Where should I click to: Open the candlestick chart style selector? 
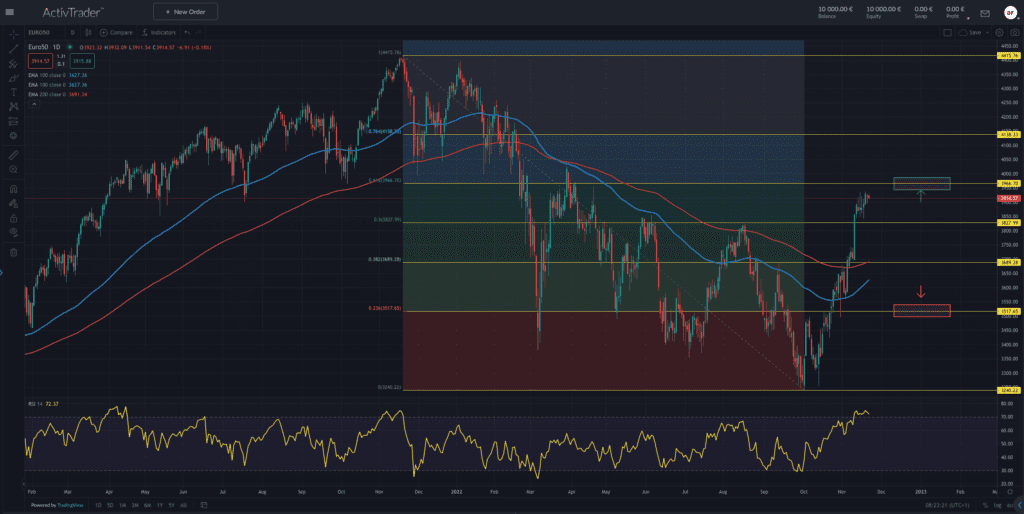(x=88, y=33)
